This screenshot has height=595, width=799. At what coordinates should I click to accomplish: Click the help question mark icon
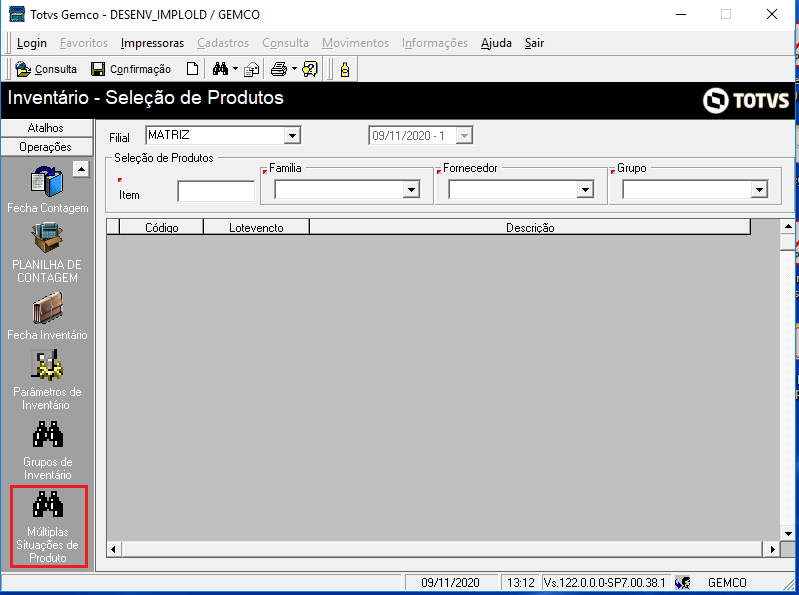tap(309, 69)
